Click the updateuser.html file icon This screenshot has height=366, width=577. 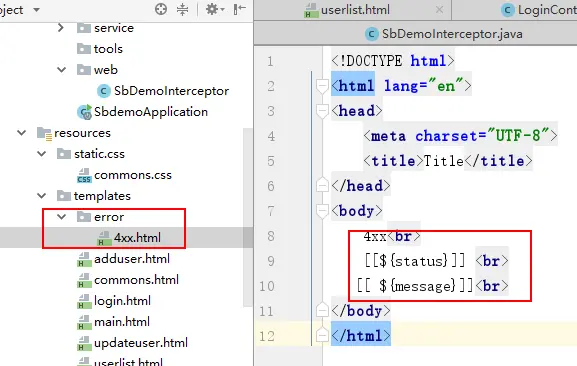point(84,343)
